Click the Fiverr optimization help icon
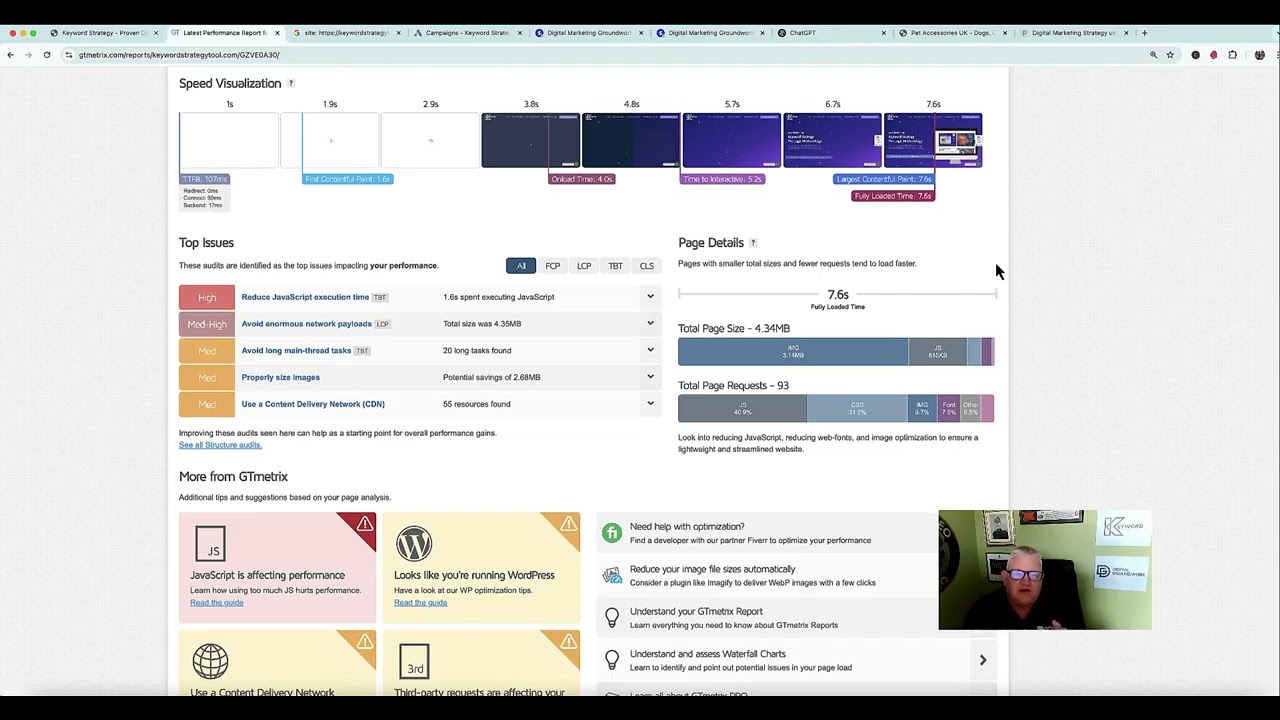Screen dimensions: 1280x720 pyautogui.click(x=611, y=533)
